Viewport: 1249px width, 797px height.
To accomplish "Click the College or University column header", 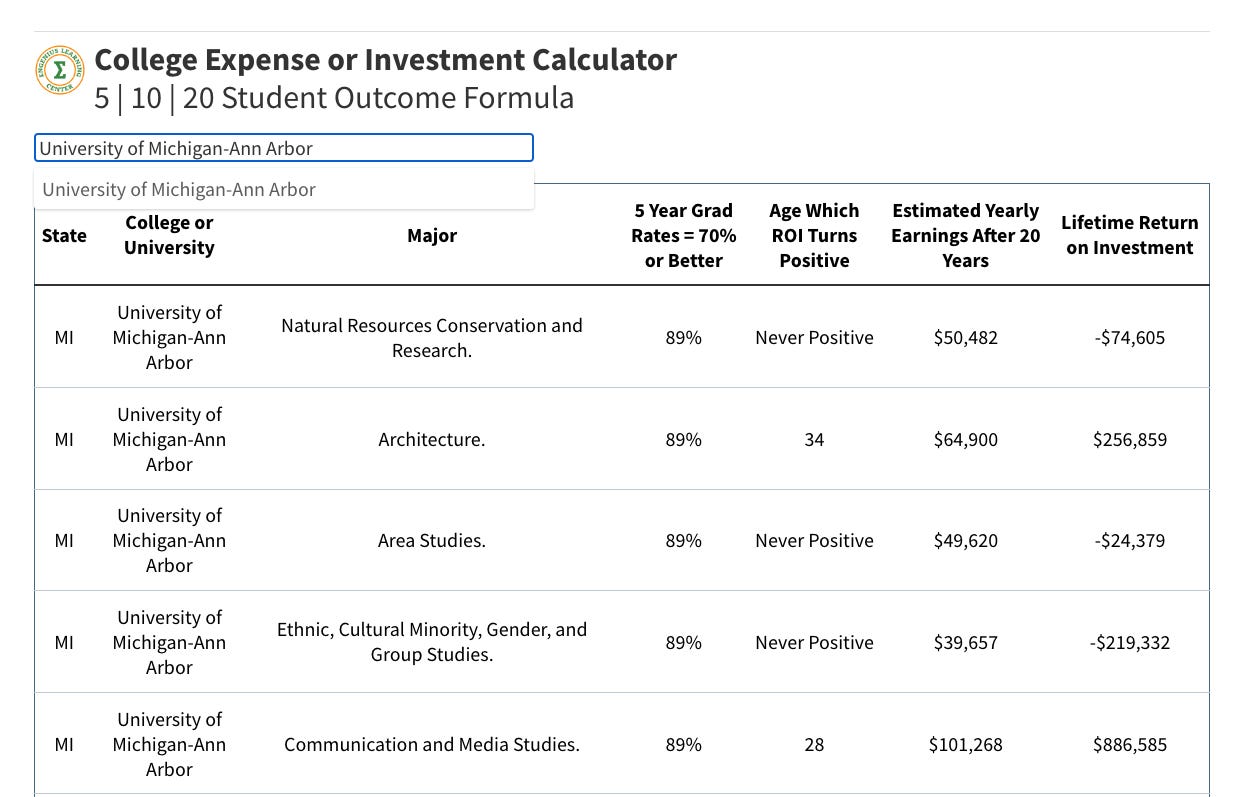I will (169, 236).
